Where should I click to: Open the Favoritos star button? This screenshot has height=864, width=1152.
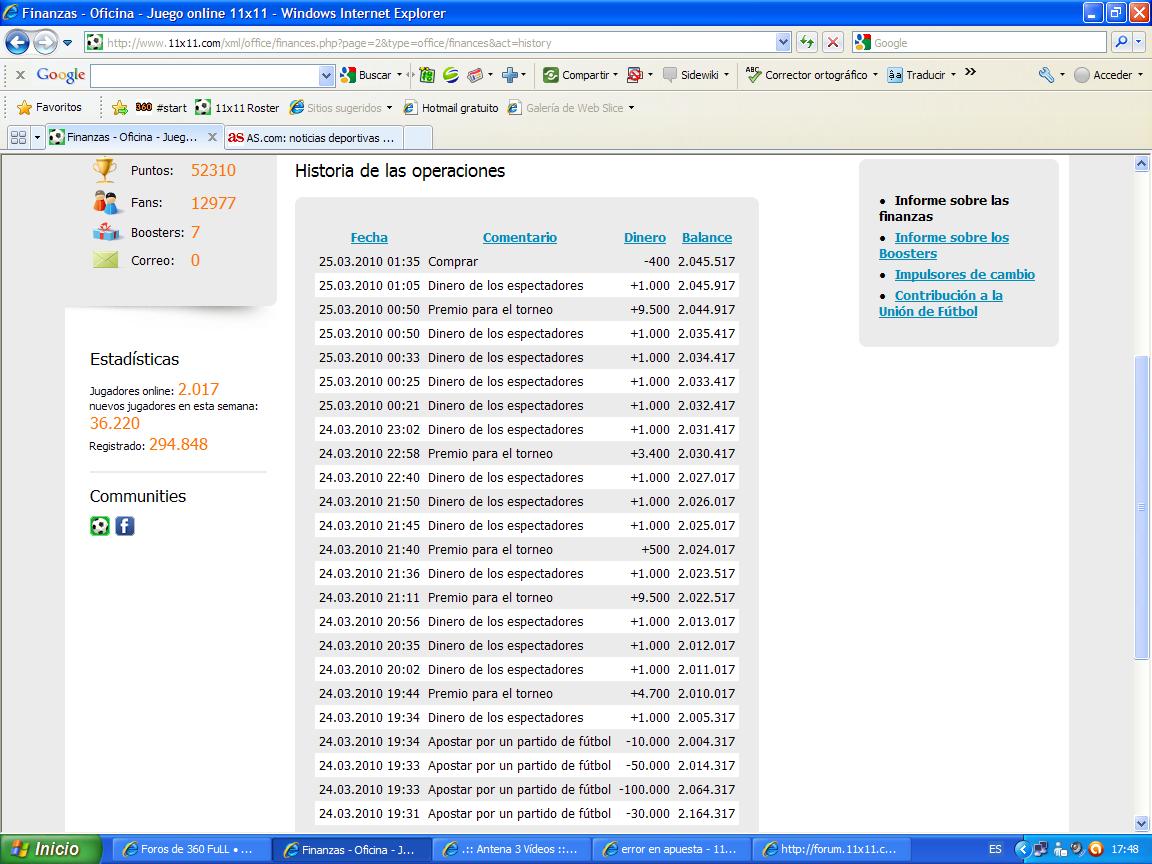50,107
